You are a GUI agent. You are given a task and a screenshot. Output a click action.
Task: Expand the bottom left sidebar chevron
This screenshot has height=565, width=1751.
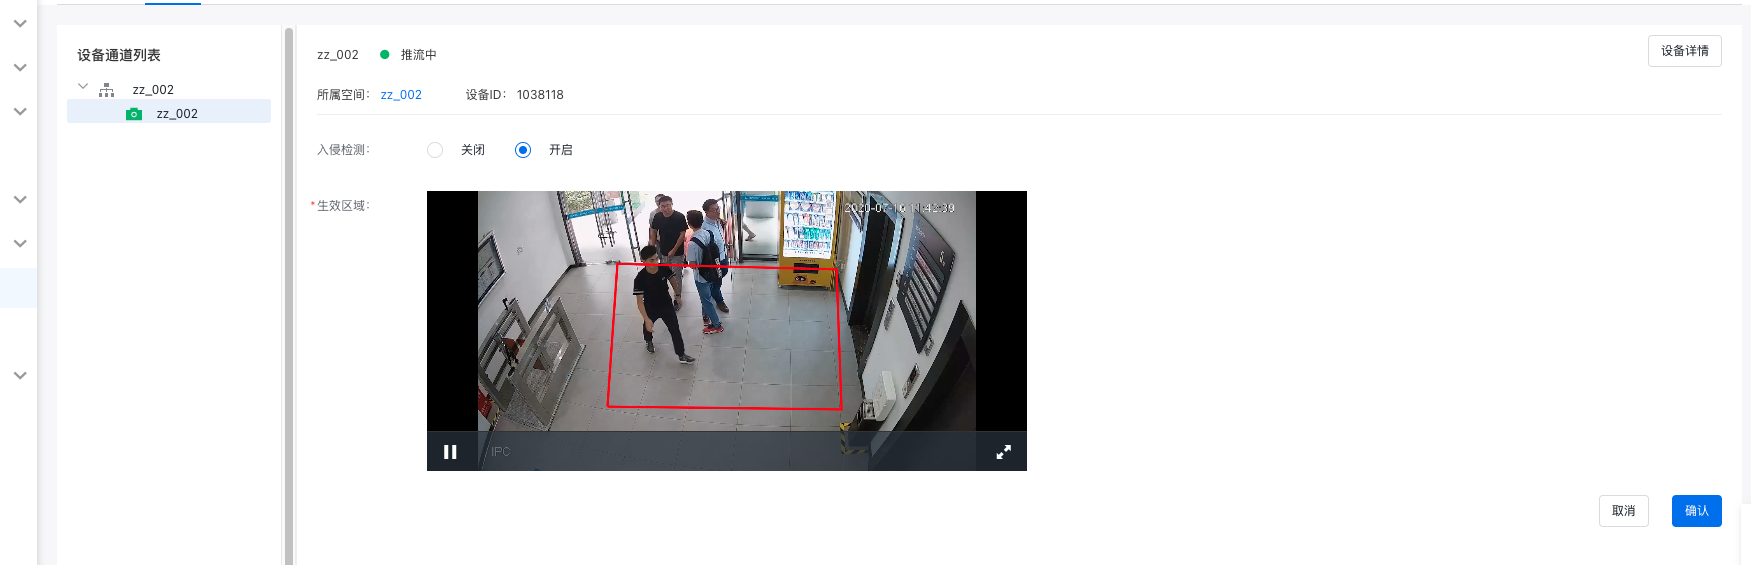(20, 376)
